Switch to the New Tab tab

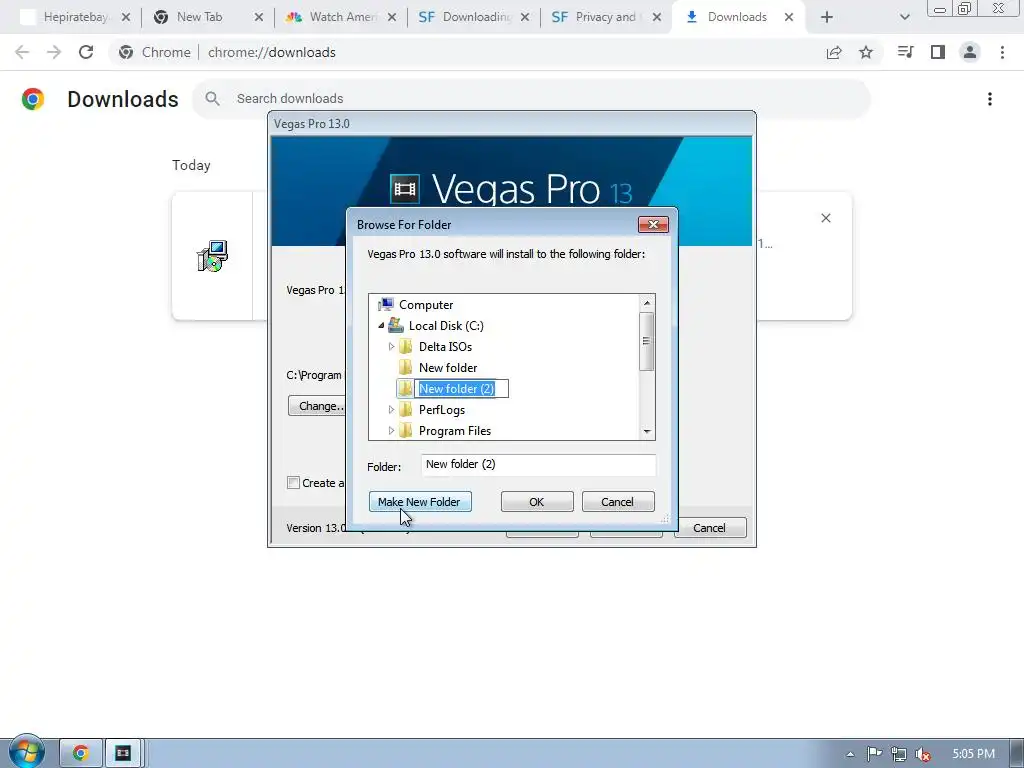(200, 17)
